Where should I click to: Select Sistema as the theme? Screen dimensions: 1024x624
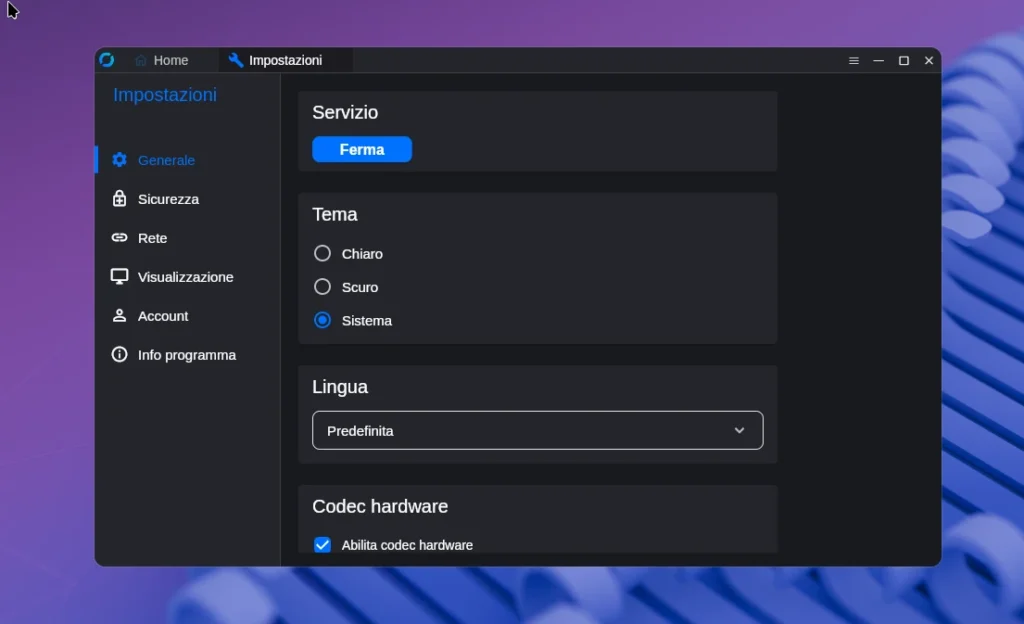click(x=322, y=320)
